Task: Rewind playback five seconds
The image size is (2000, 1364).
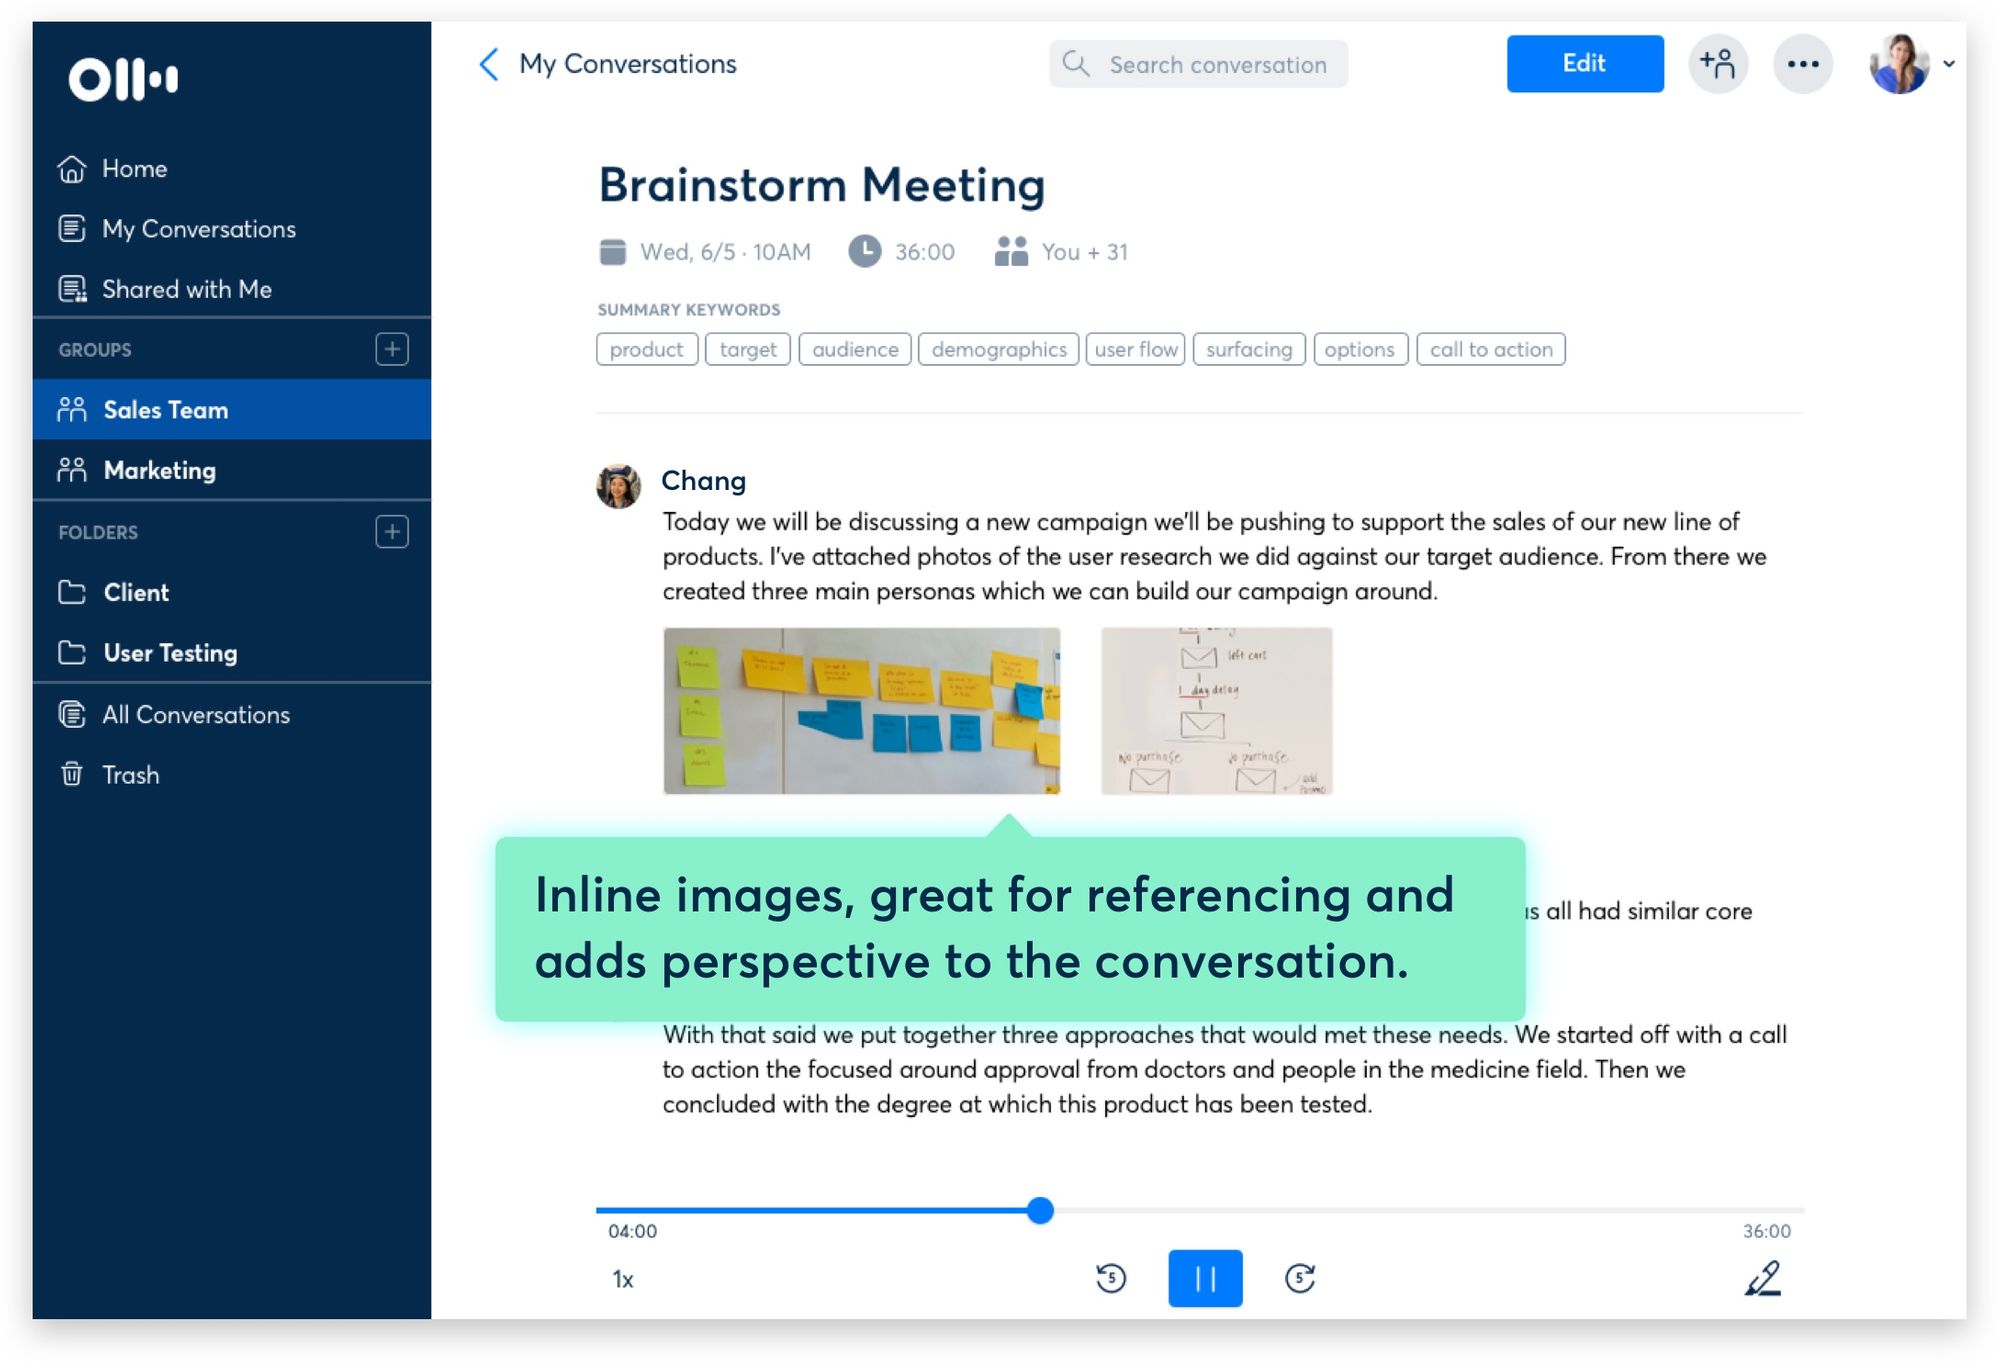Action: (1110, 1278)
